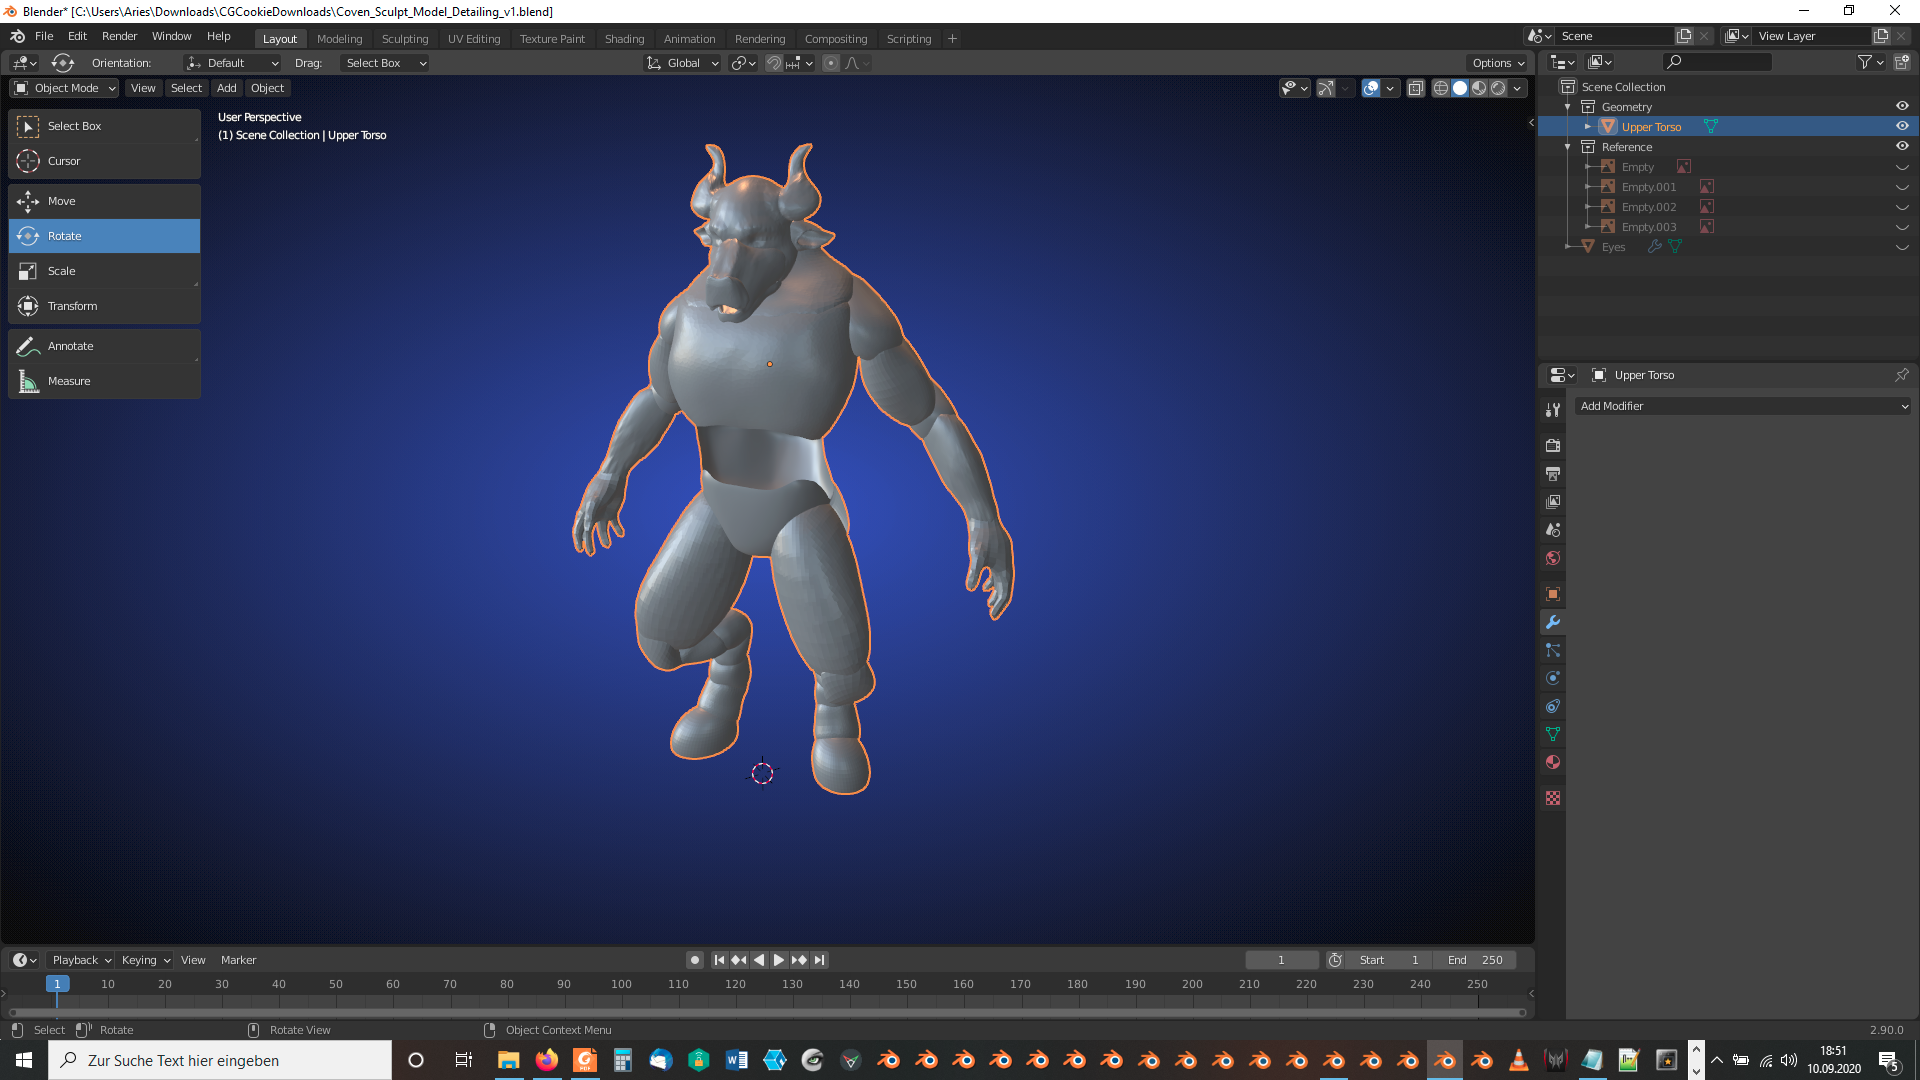
Task: Toggle X-Ray mode in the viewport header
Action: coord(1416,87)
